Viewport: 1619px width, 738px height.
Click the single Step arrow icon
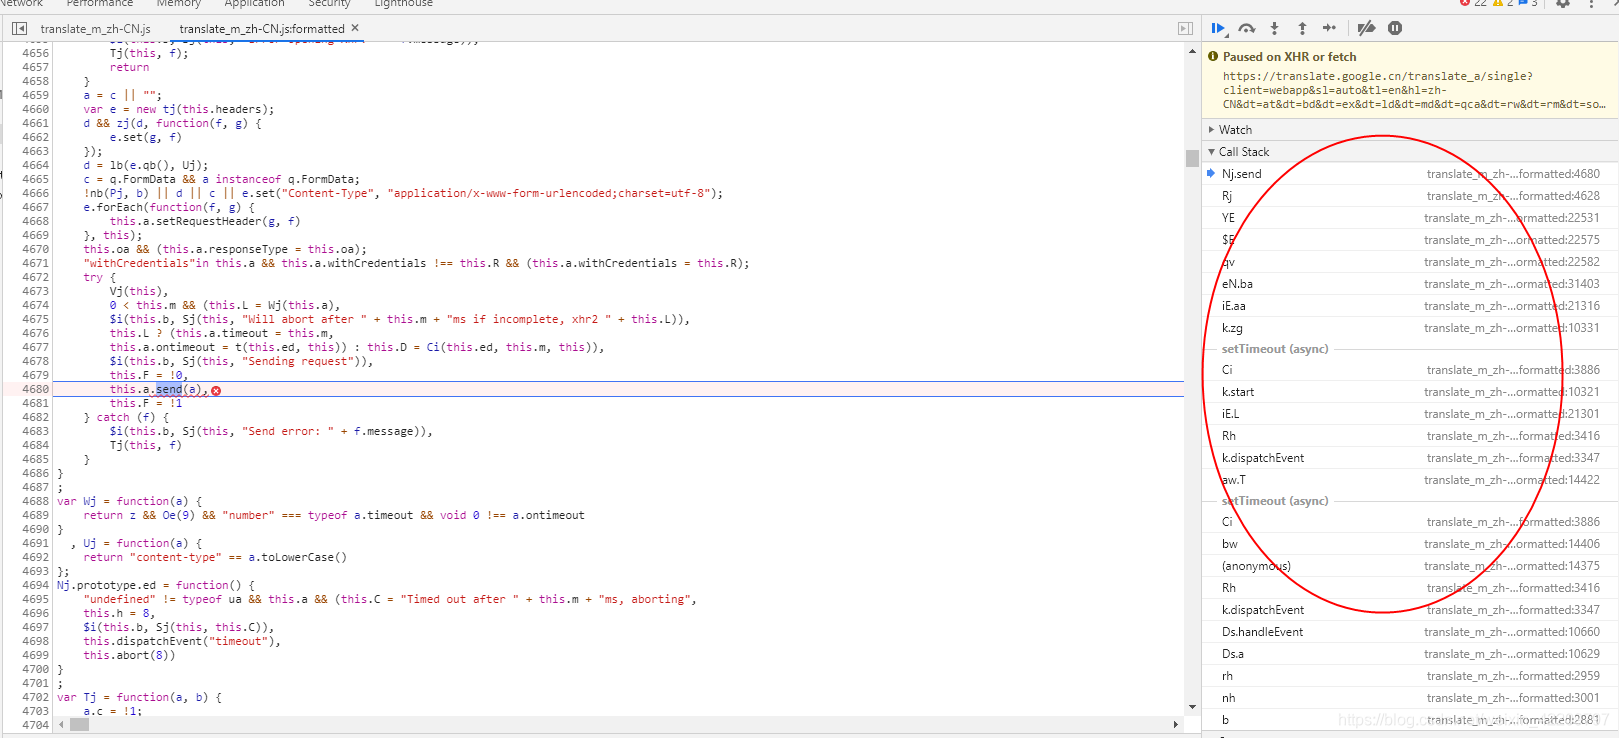point(1329,29)
